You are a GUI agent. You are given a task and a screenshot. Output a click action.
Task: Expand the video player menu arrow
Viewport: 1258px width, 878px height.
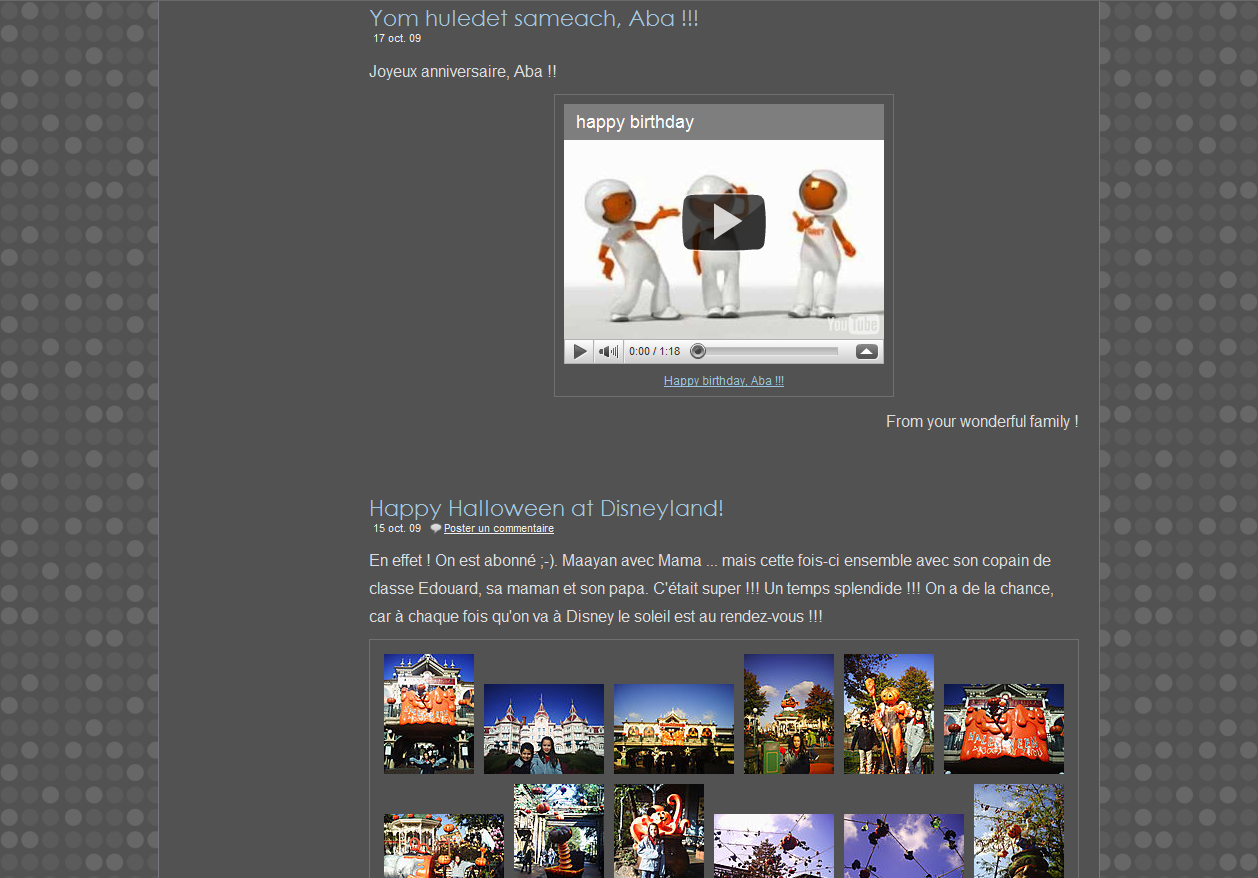click(x=866, y=352)
